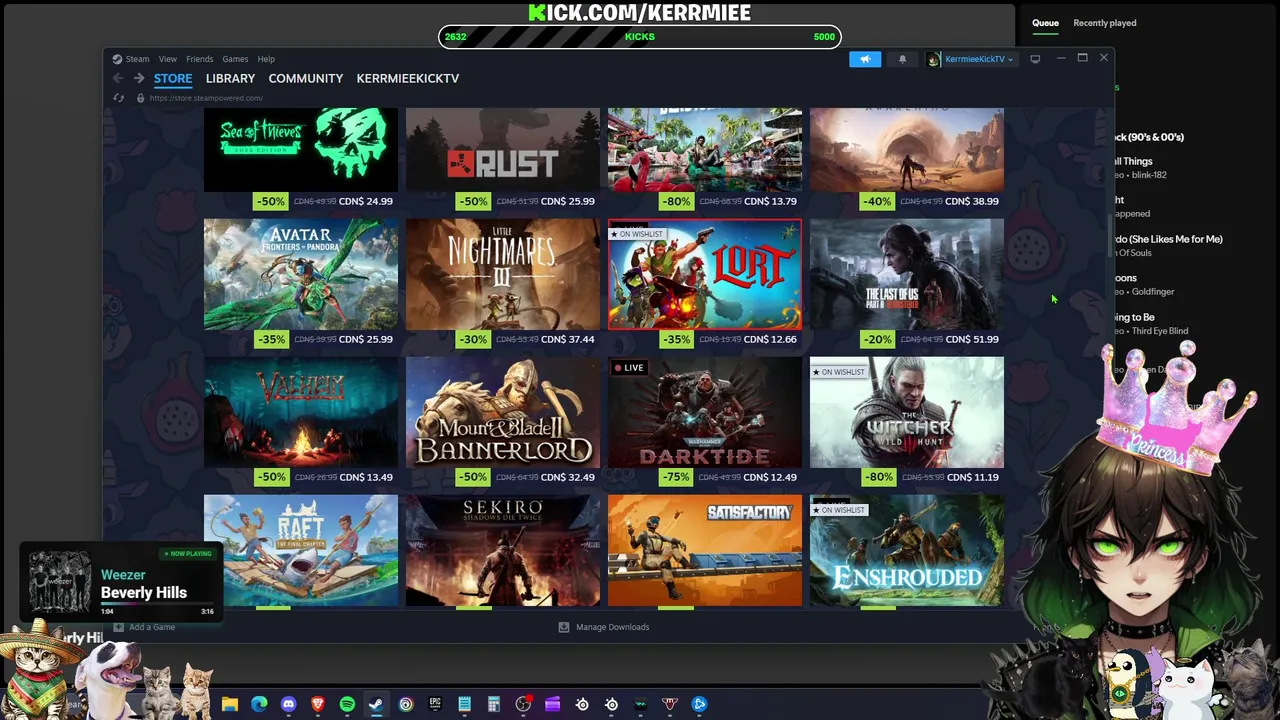Open OBS Studio from the taskbar
This screenshot has height=720, width=1280.
coord(523,704)
